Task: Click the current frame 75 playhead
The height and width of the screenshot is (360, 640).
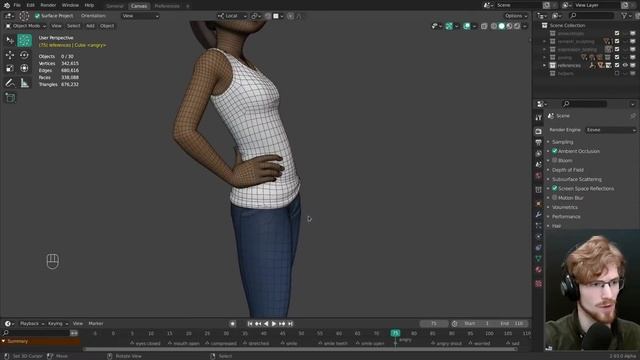Action: [x=395, y=333]
